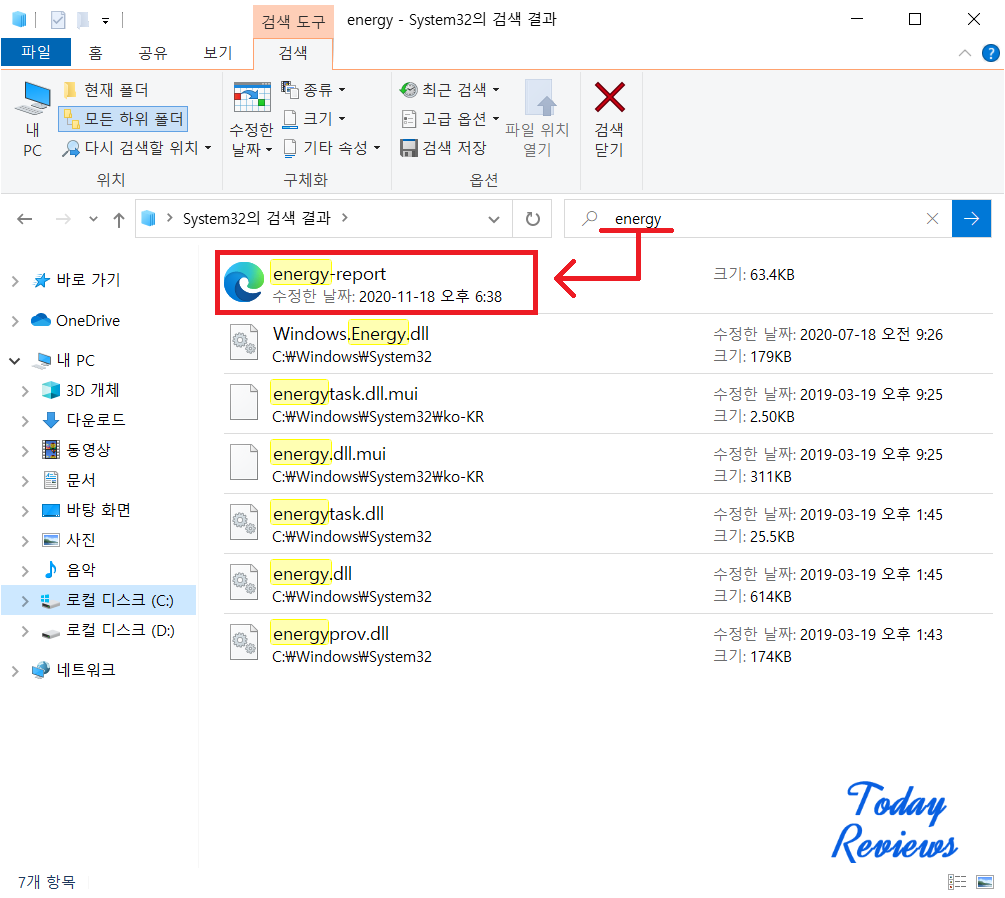Switch to large icons view in status bar

(985, 882)
